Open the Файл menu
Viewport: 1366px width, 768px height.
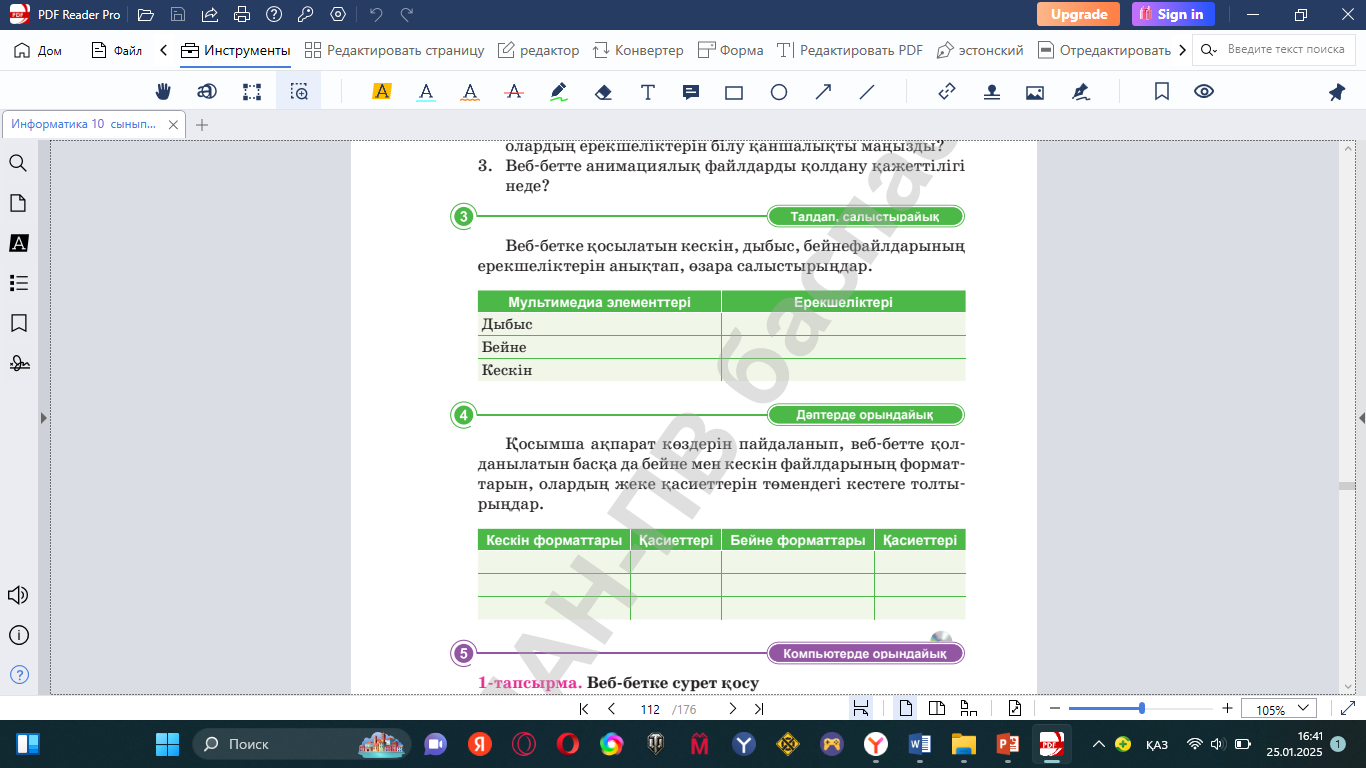117,50
